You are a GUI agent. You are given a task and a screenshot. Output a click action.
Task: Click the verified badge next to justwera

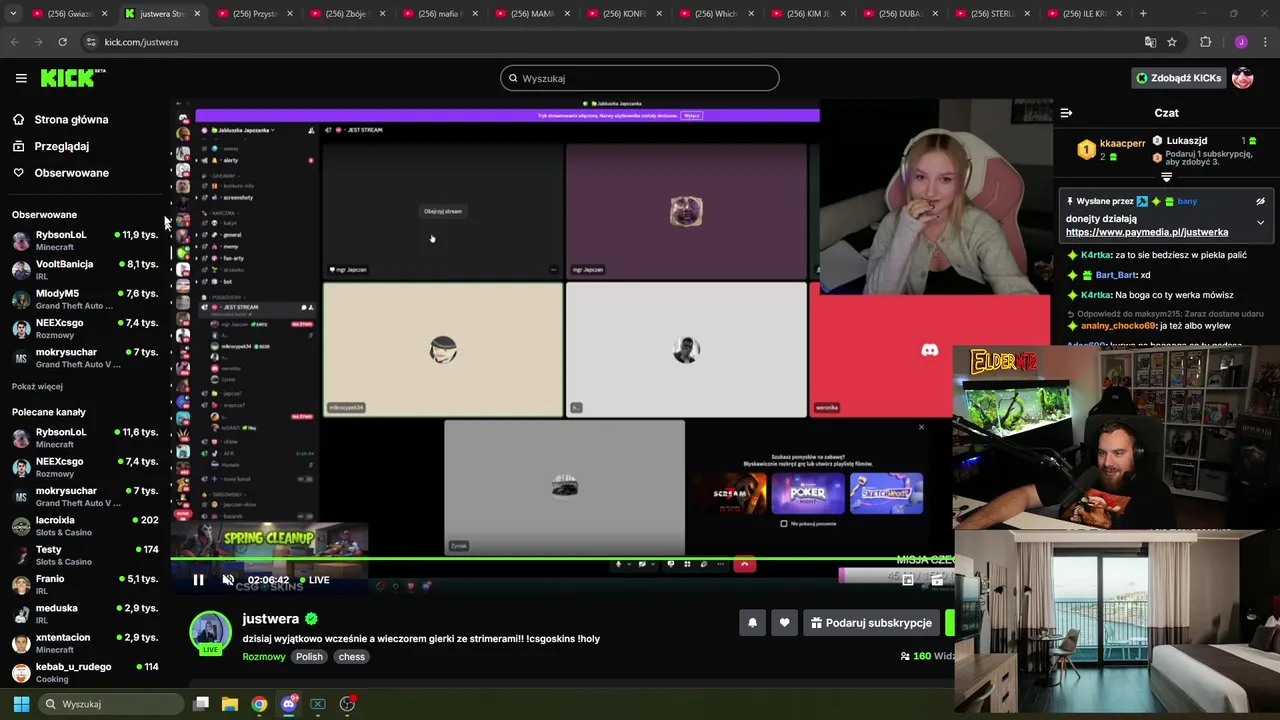pos(311,619)
